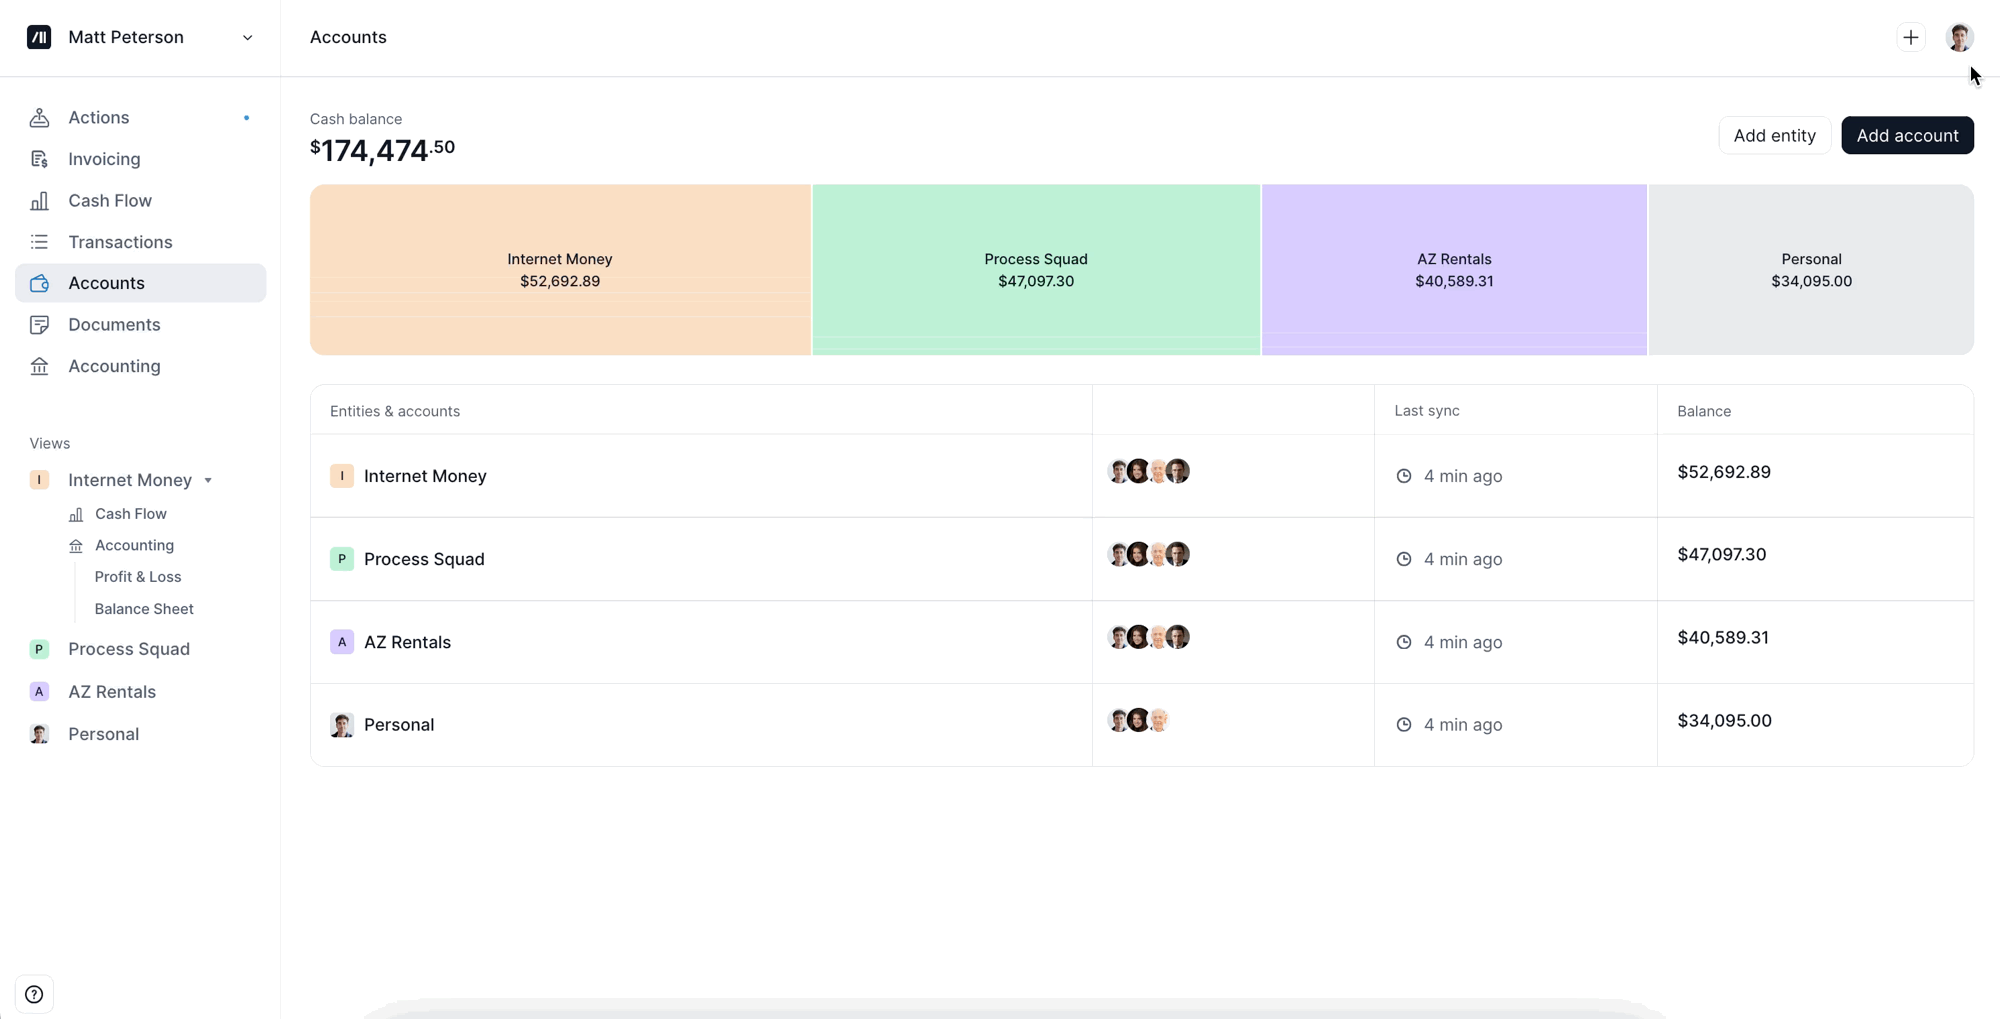Open the user profile avatar

click(1959, 38)
